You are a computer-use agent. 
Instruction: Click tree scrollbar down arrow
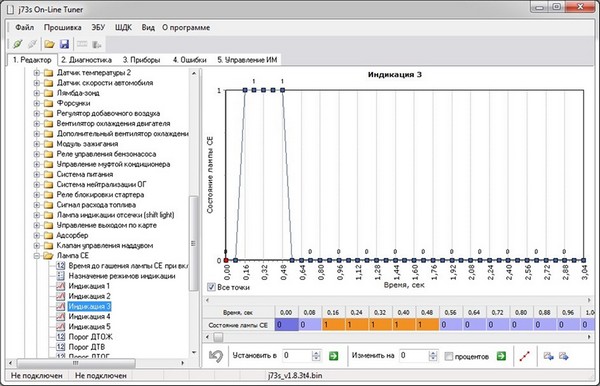[x=194, y=352]
